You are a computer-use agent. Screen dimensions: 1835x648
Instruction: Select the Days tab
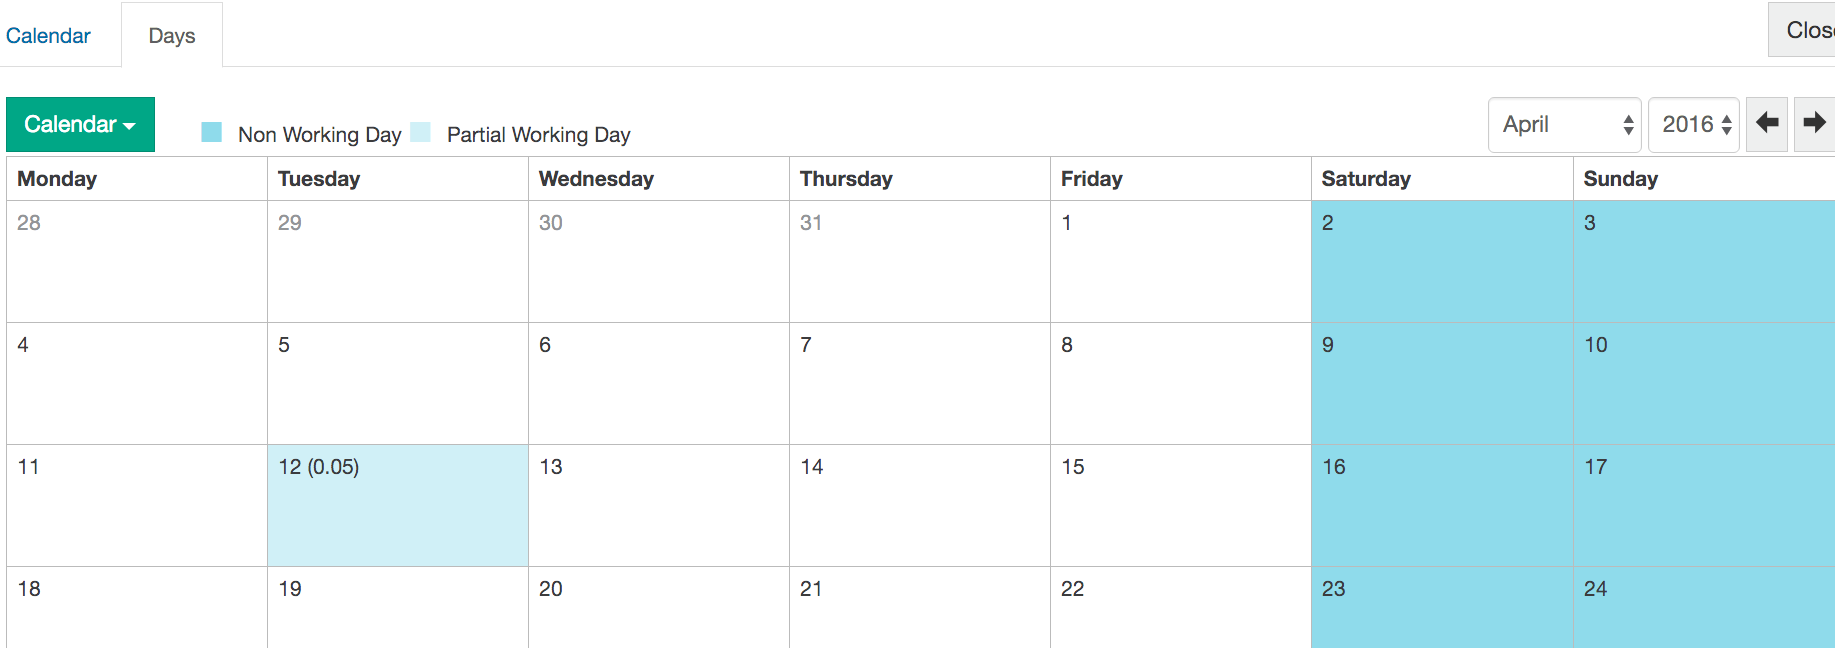click(172, 36)
